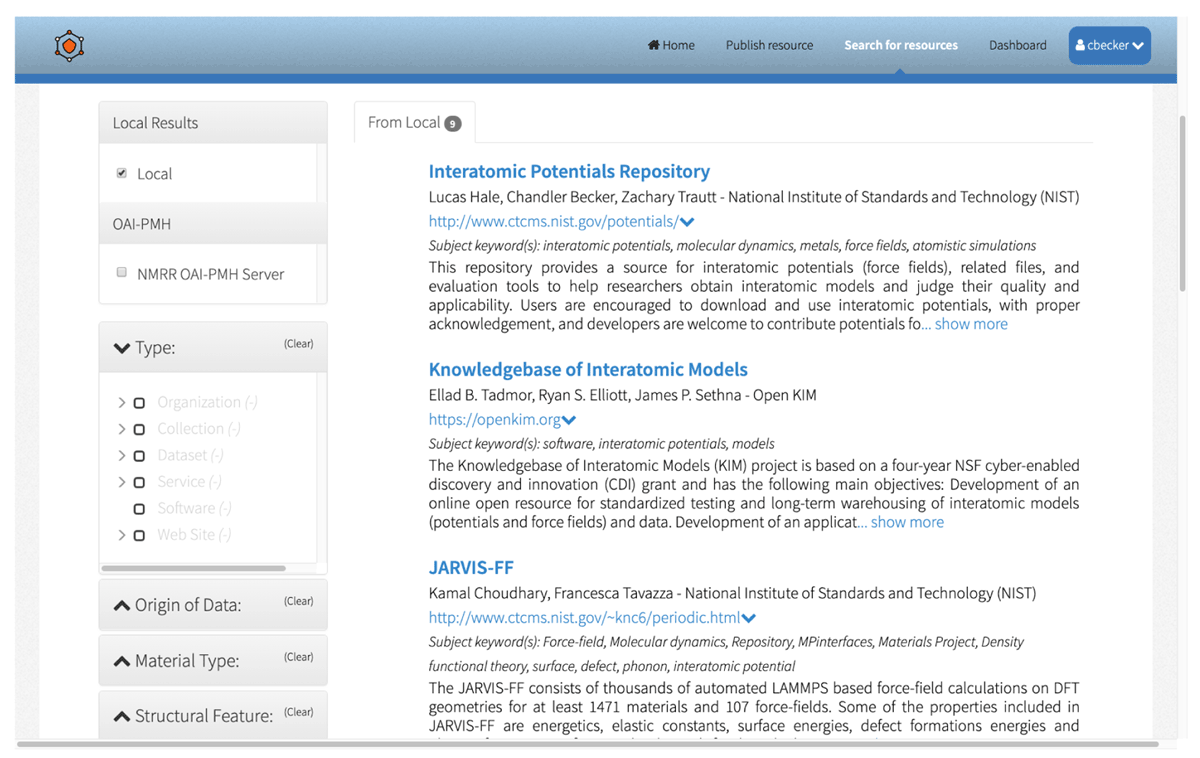Image resolution: width=1200 pixels, height=758 pixels.
Task: Clear the Type filter selections
Action: (299, 344)
